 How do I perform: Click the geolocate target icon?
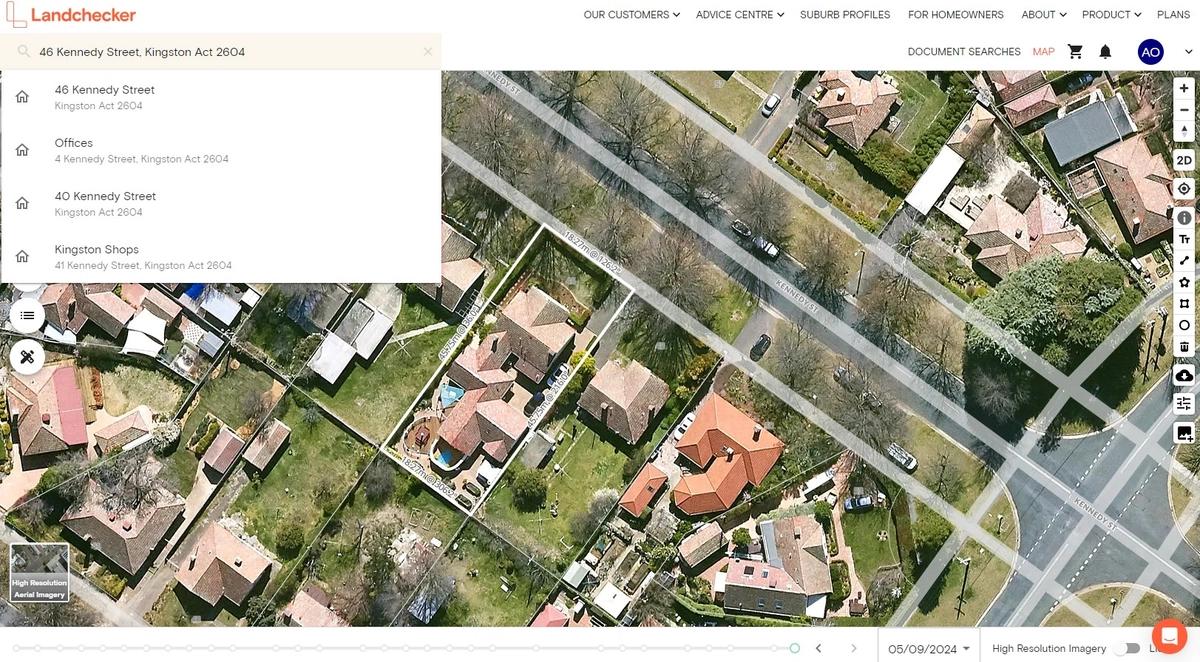pyautogui.click(x=1184, y=188)
